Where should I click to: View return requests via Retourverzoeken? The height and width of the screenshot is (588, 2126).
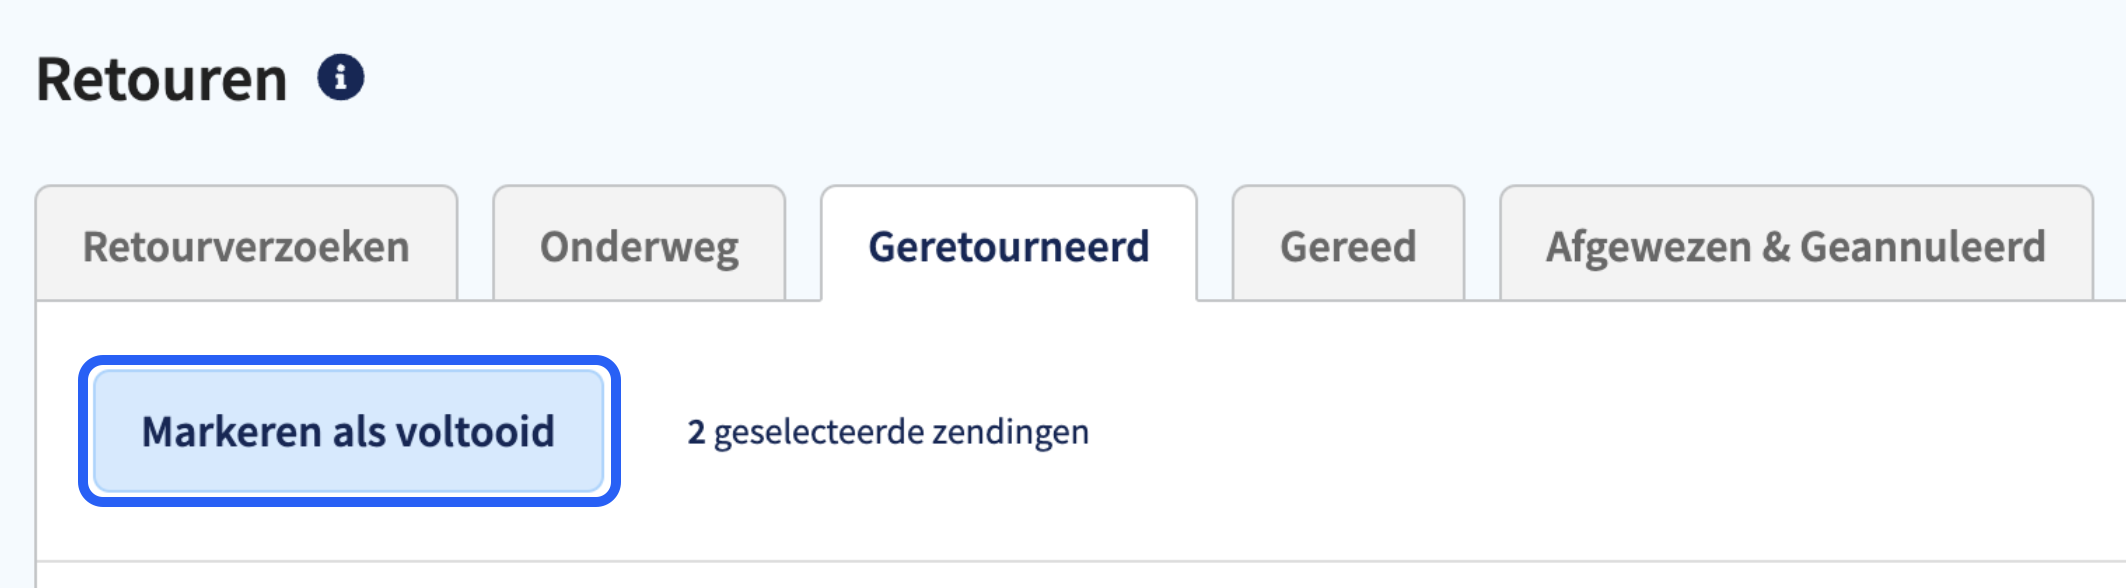(247, 243)
